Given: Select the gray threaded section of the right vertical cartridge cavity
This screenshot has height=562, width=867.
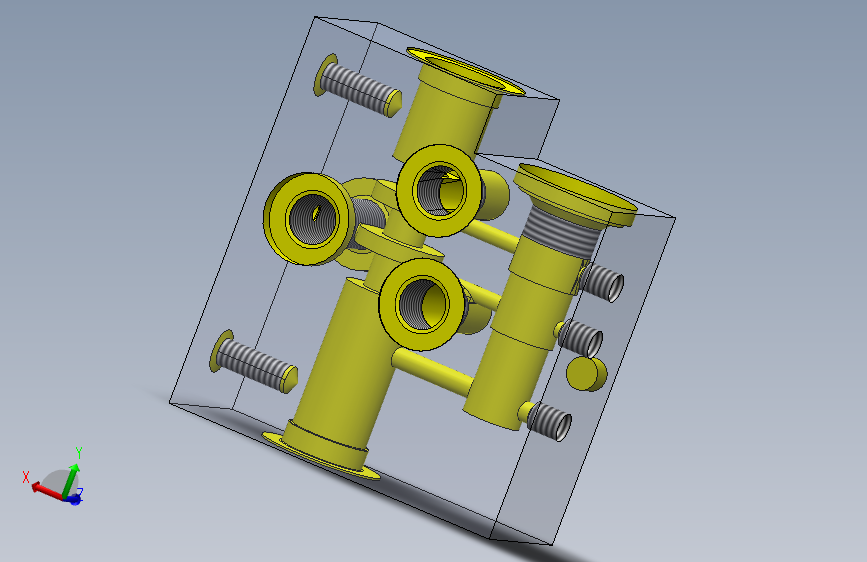Looking at the screenshot, I should click(561, 233).
